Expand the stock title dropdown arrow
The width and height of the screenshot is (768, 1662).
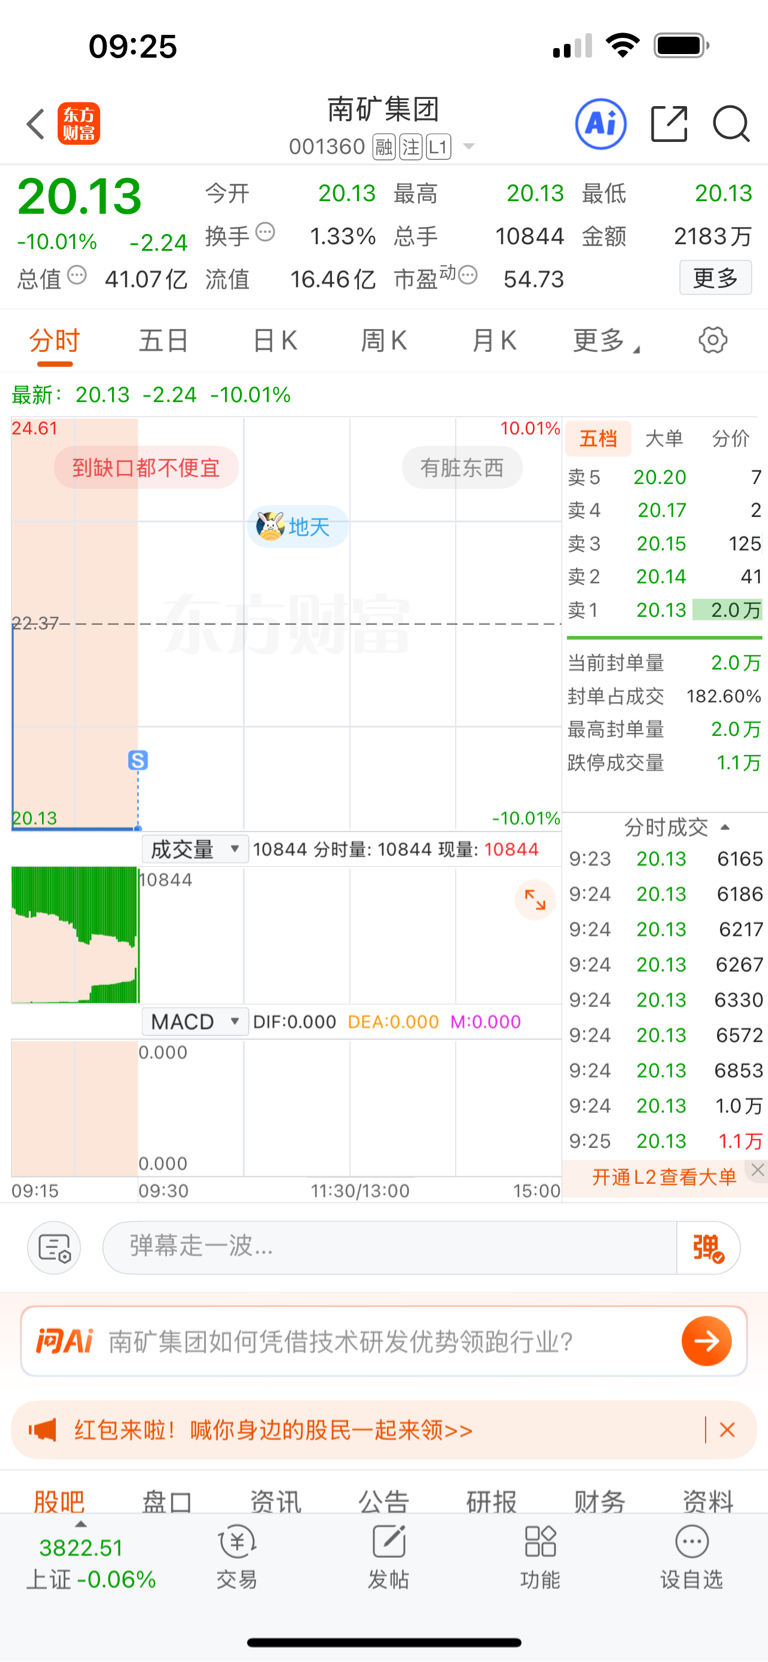tap(468, 147)
